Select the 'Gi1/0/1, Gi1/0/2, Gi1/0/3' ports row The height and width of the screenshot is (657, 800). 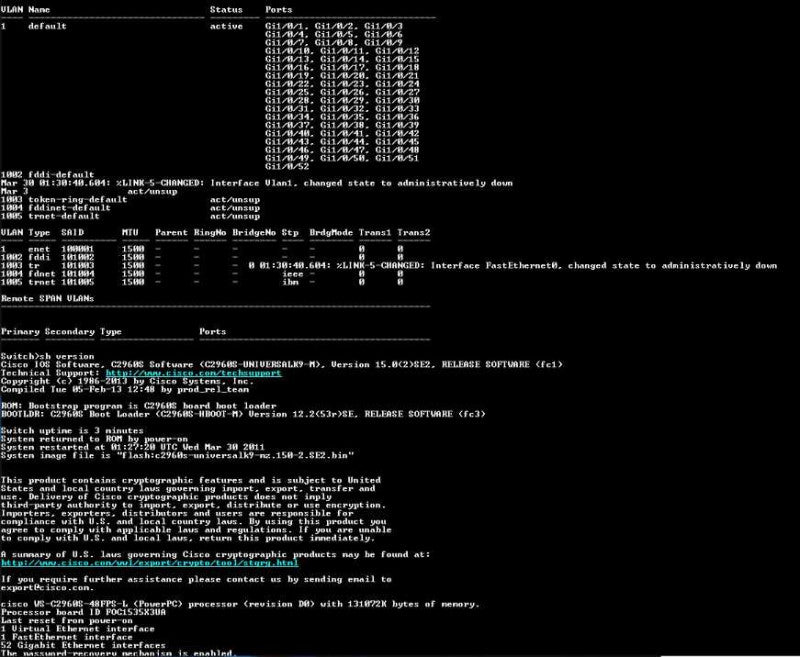334,26
